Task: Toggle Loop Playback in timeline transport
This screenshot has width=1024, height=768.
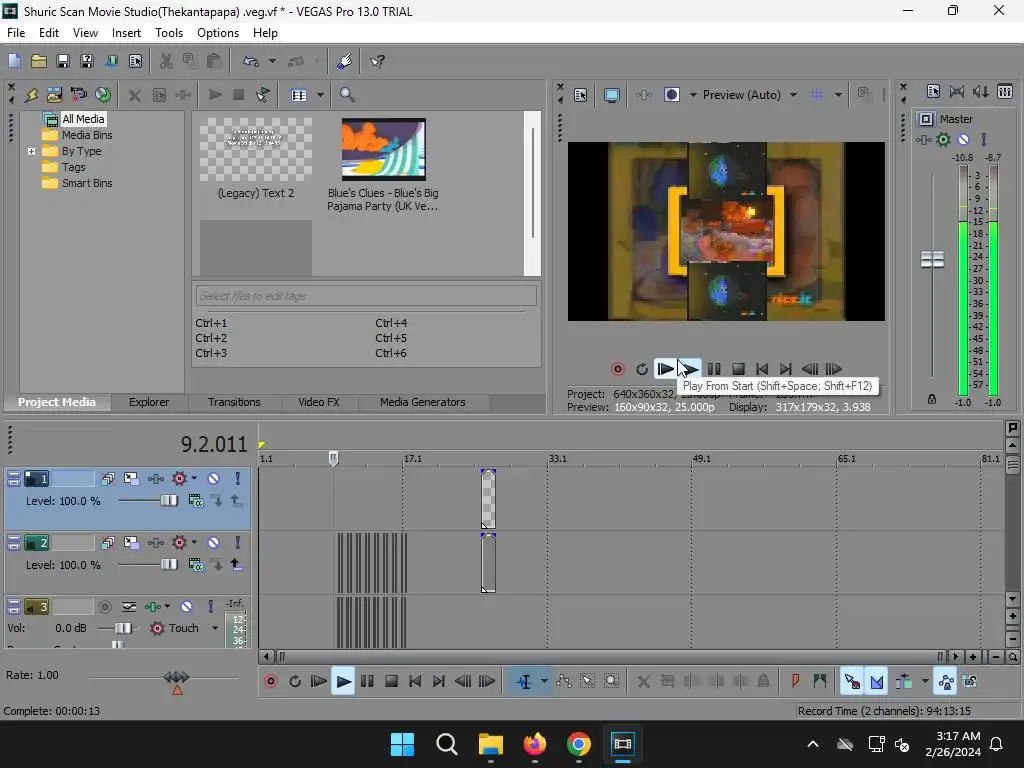Action: point(295,681)
